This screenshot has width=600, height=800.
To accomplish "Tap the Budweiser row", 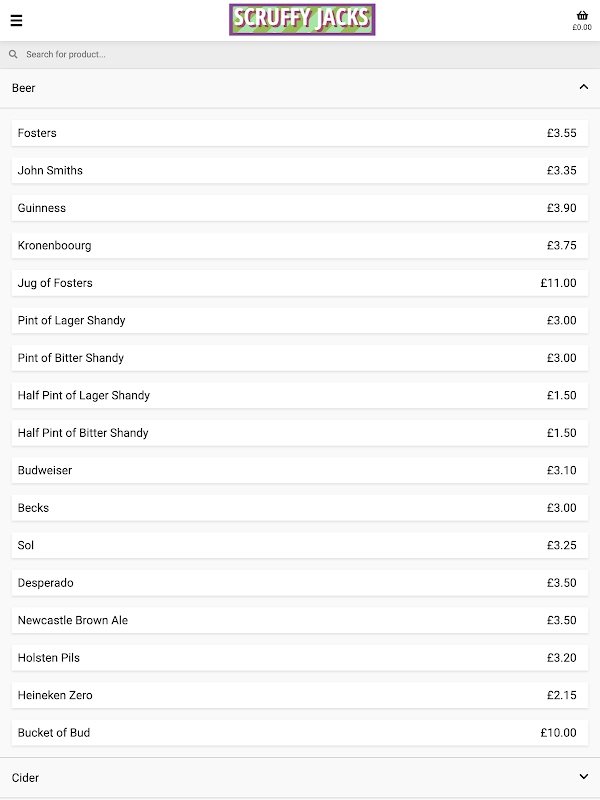I will tap(299, 471).
